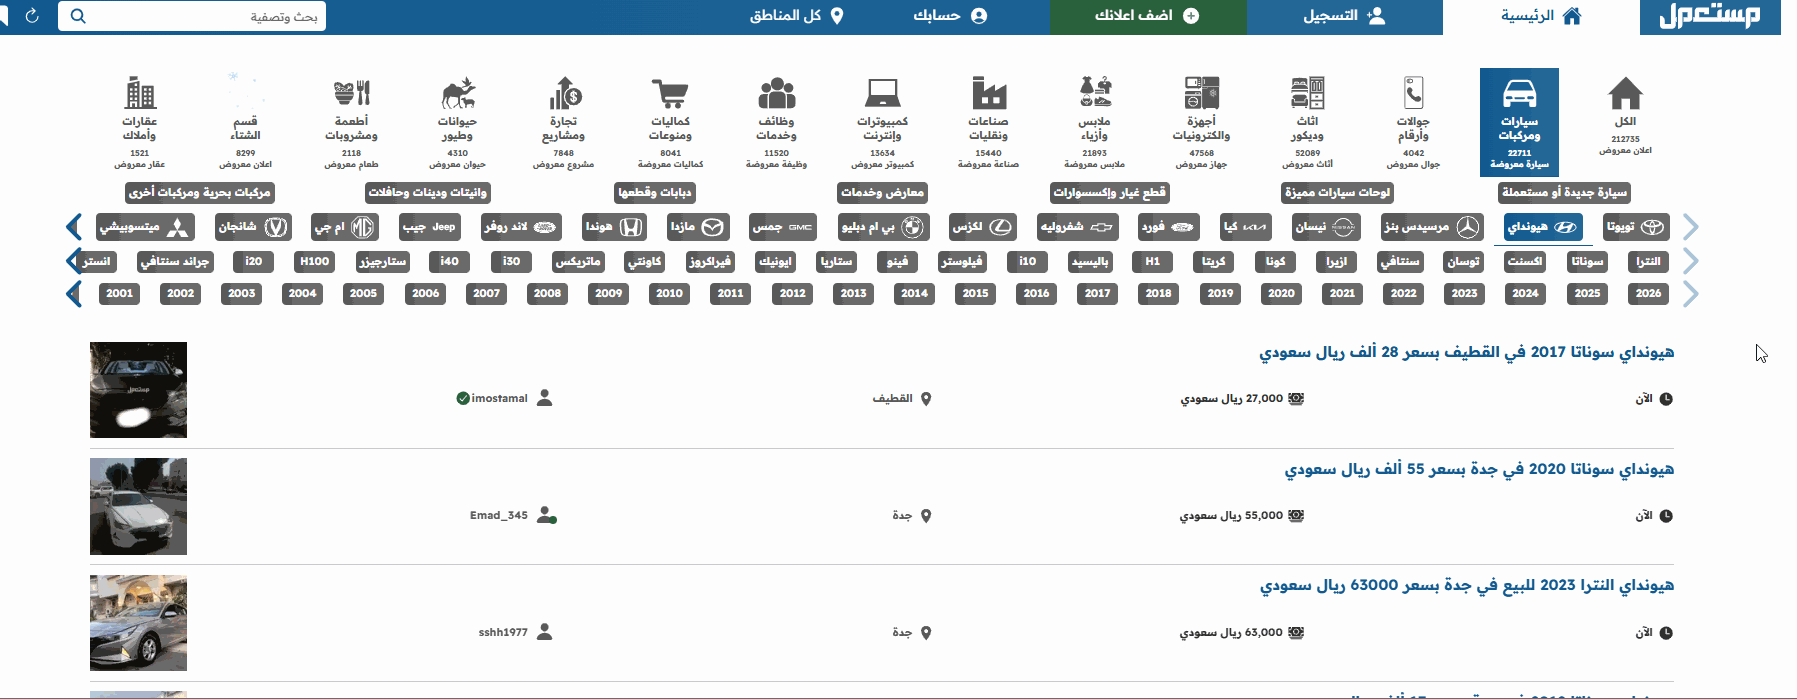Select the دبابات وقطعها subcategory
Image resolution: width=1797 pixels, height=699 pixels.
(x=654, y=192)
